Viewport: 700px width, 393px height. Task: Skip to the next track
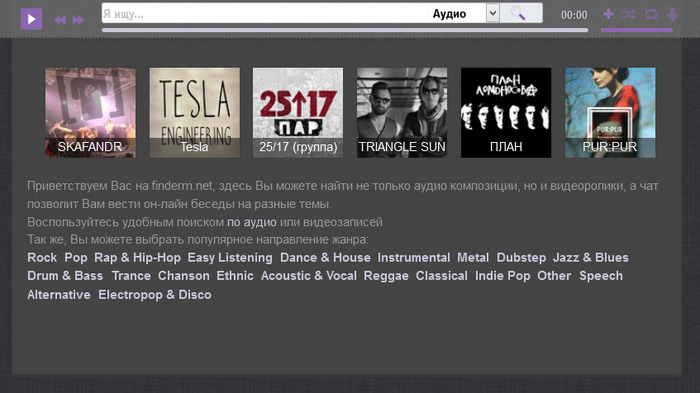tap(78, 20)
